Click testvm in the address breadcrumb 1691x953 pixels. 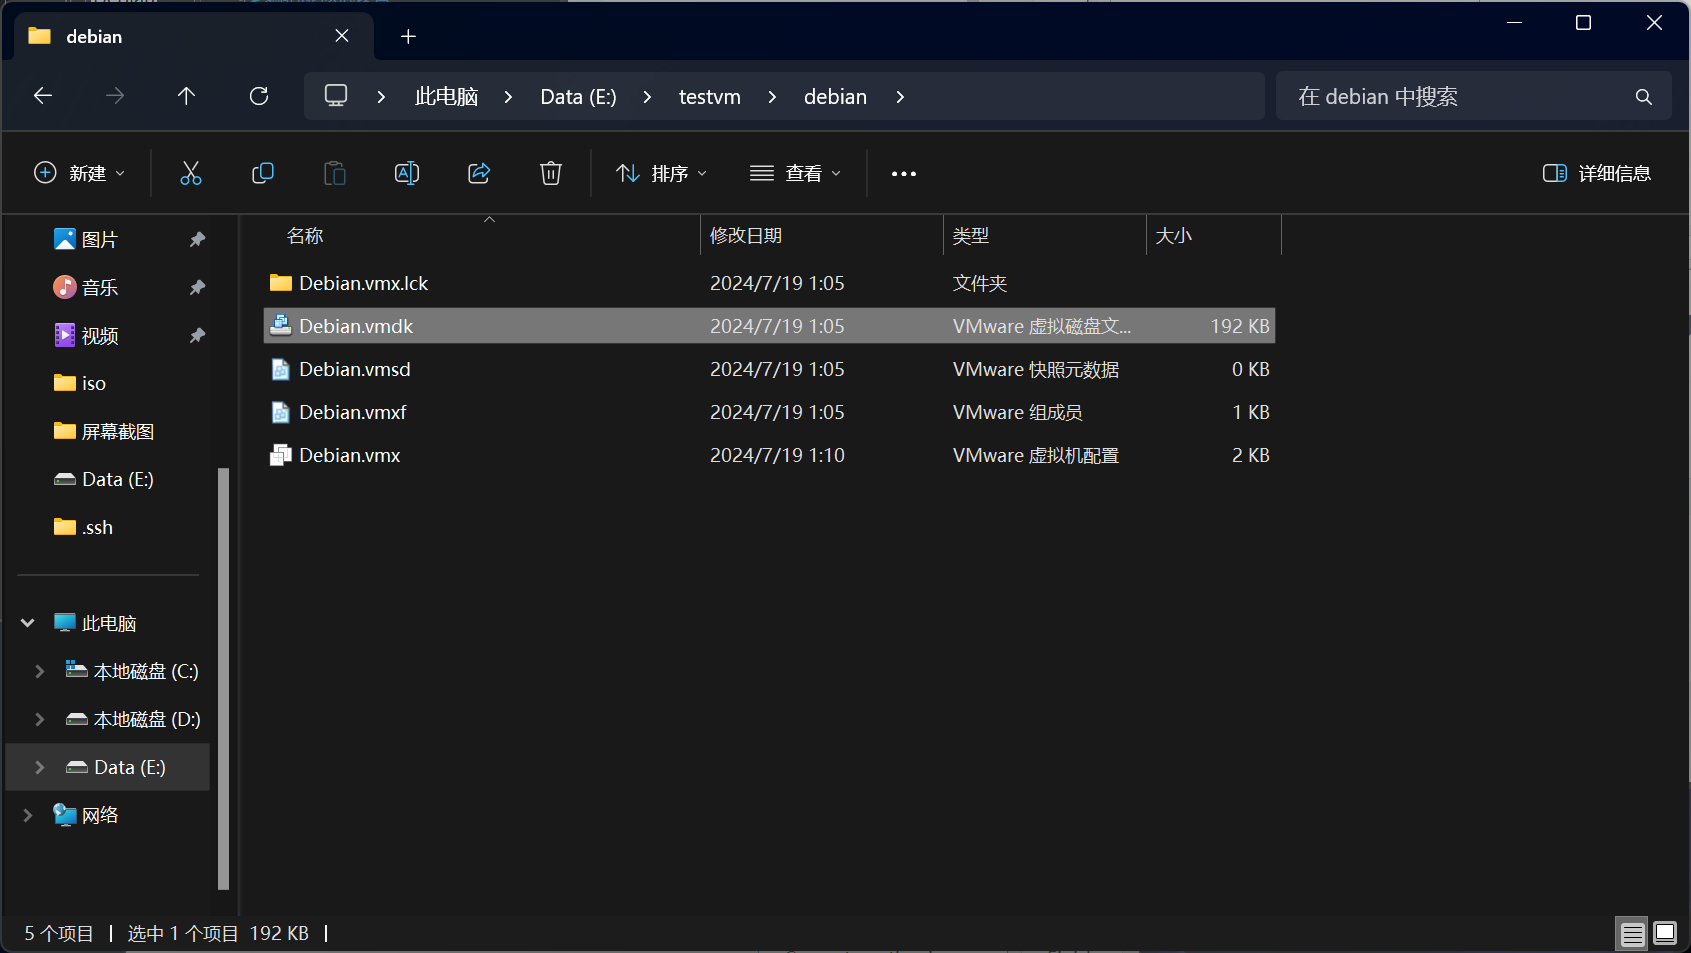click(x=709, y=97)
